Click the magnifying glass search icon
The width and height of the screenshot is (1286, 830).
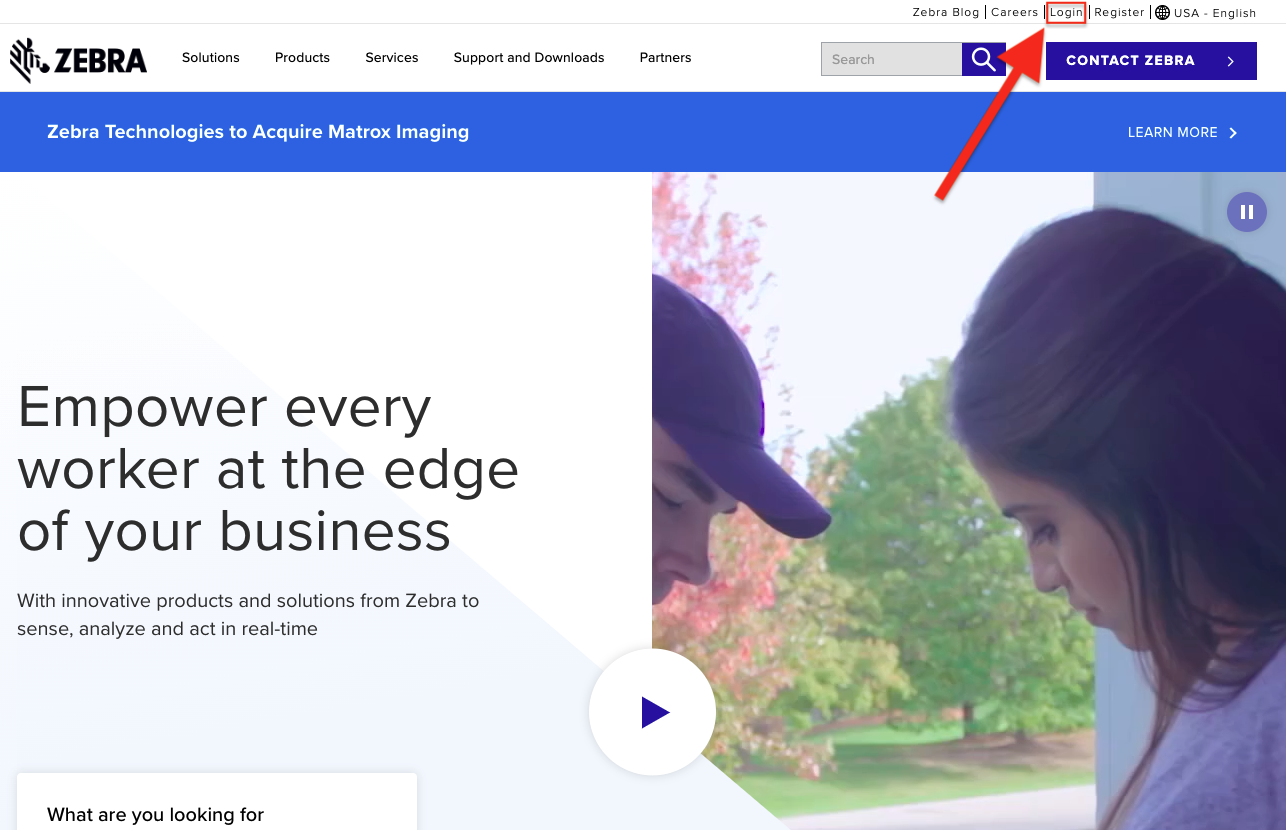tap(983, 59)
